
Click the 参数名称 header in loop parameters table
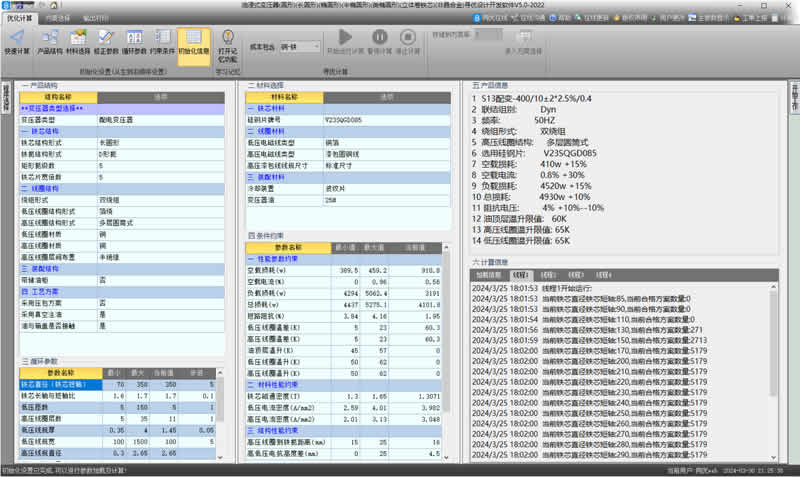pos(61,373)
